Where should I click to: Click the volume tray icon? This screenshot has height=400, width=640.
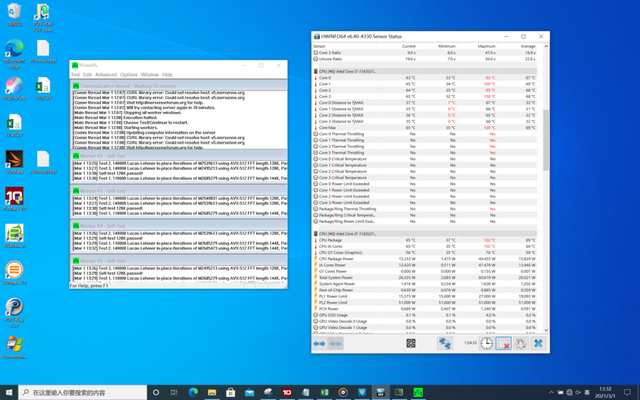(578, 392)
